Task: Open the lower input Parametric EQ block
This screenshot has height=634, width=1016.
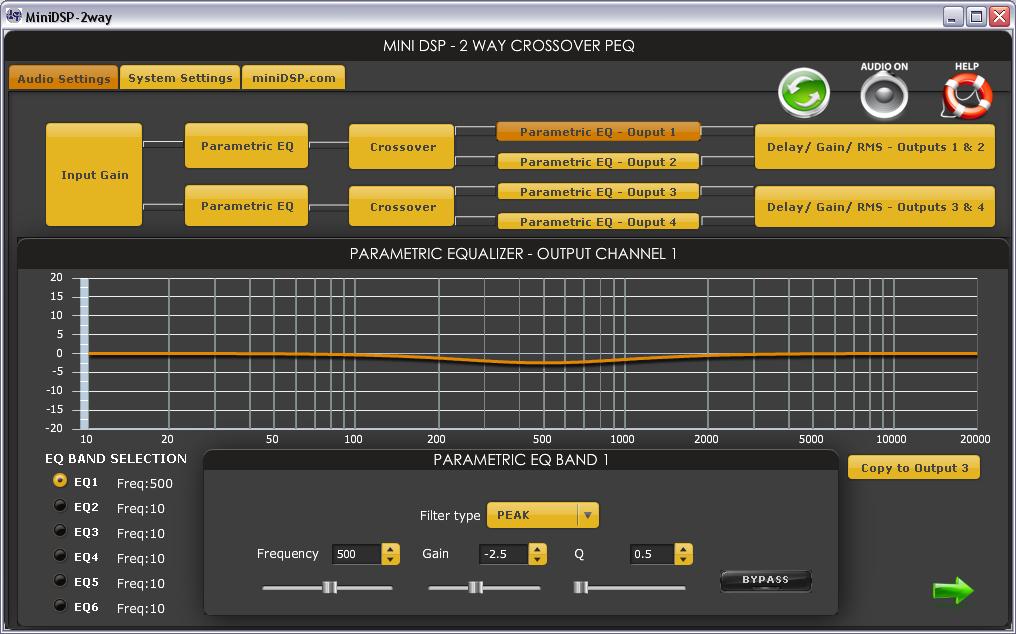Action: pyautogui.click(x=247, y=205)
